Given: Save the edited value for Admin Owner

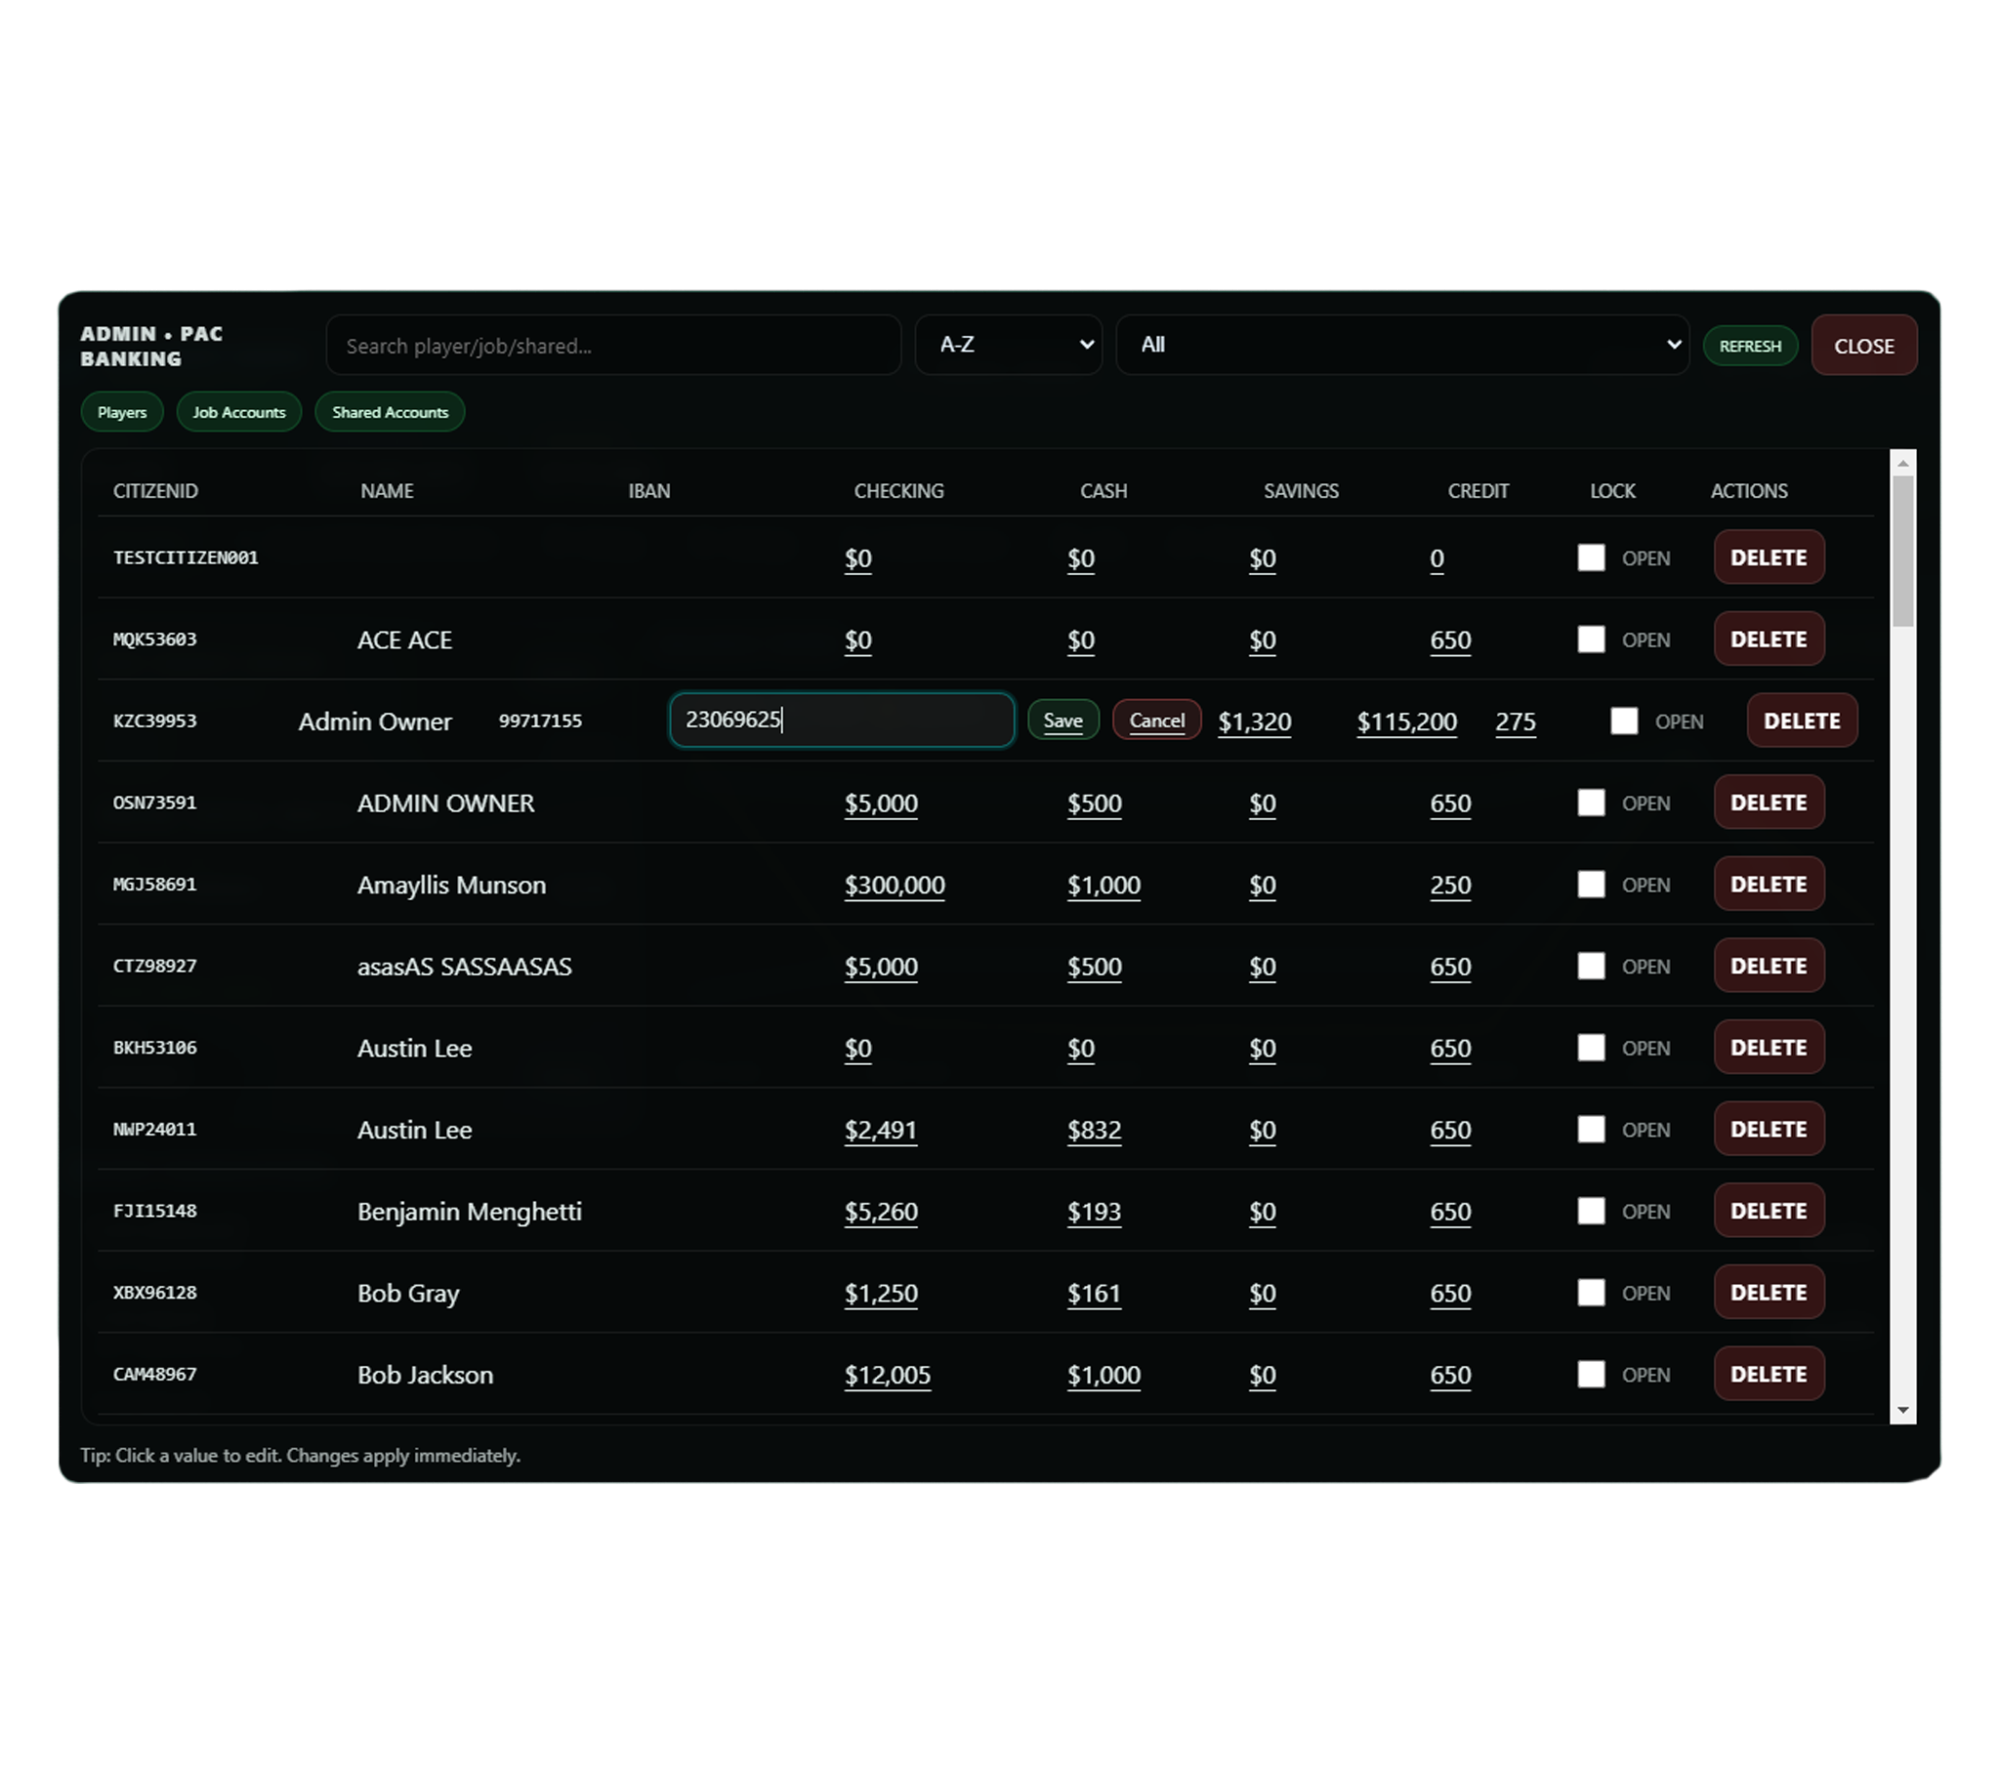Looking at the screenshot, I should (x=1062, y=720).
